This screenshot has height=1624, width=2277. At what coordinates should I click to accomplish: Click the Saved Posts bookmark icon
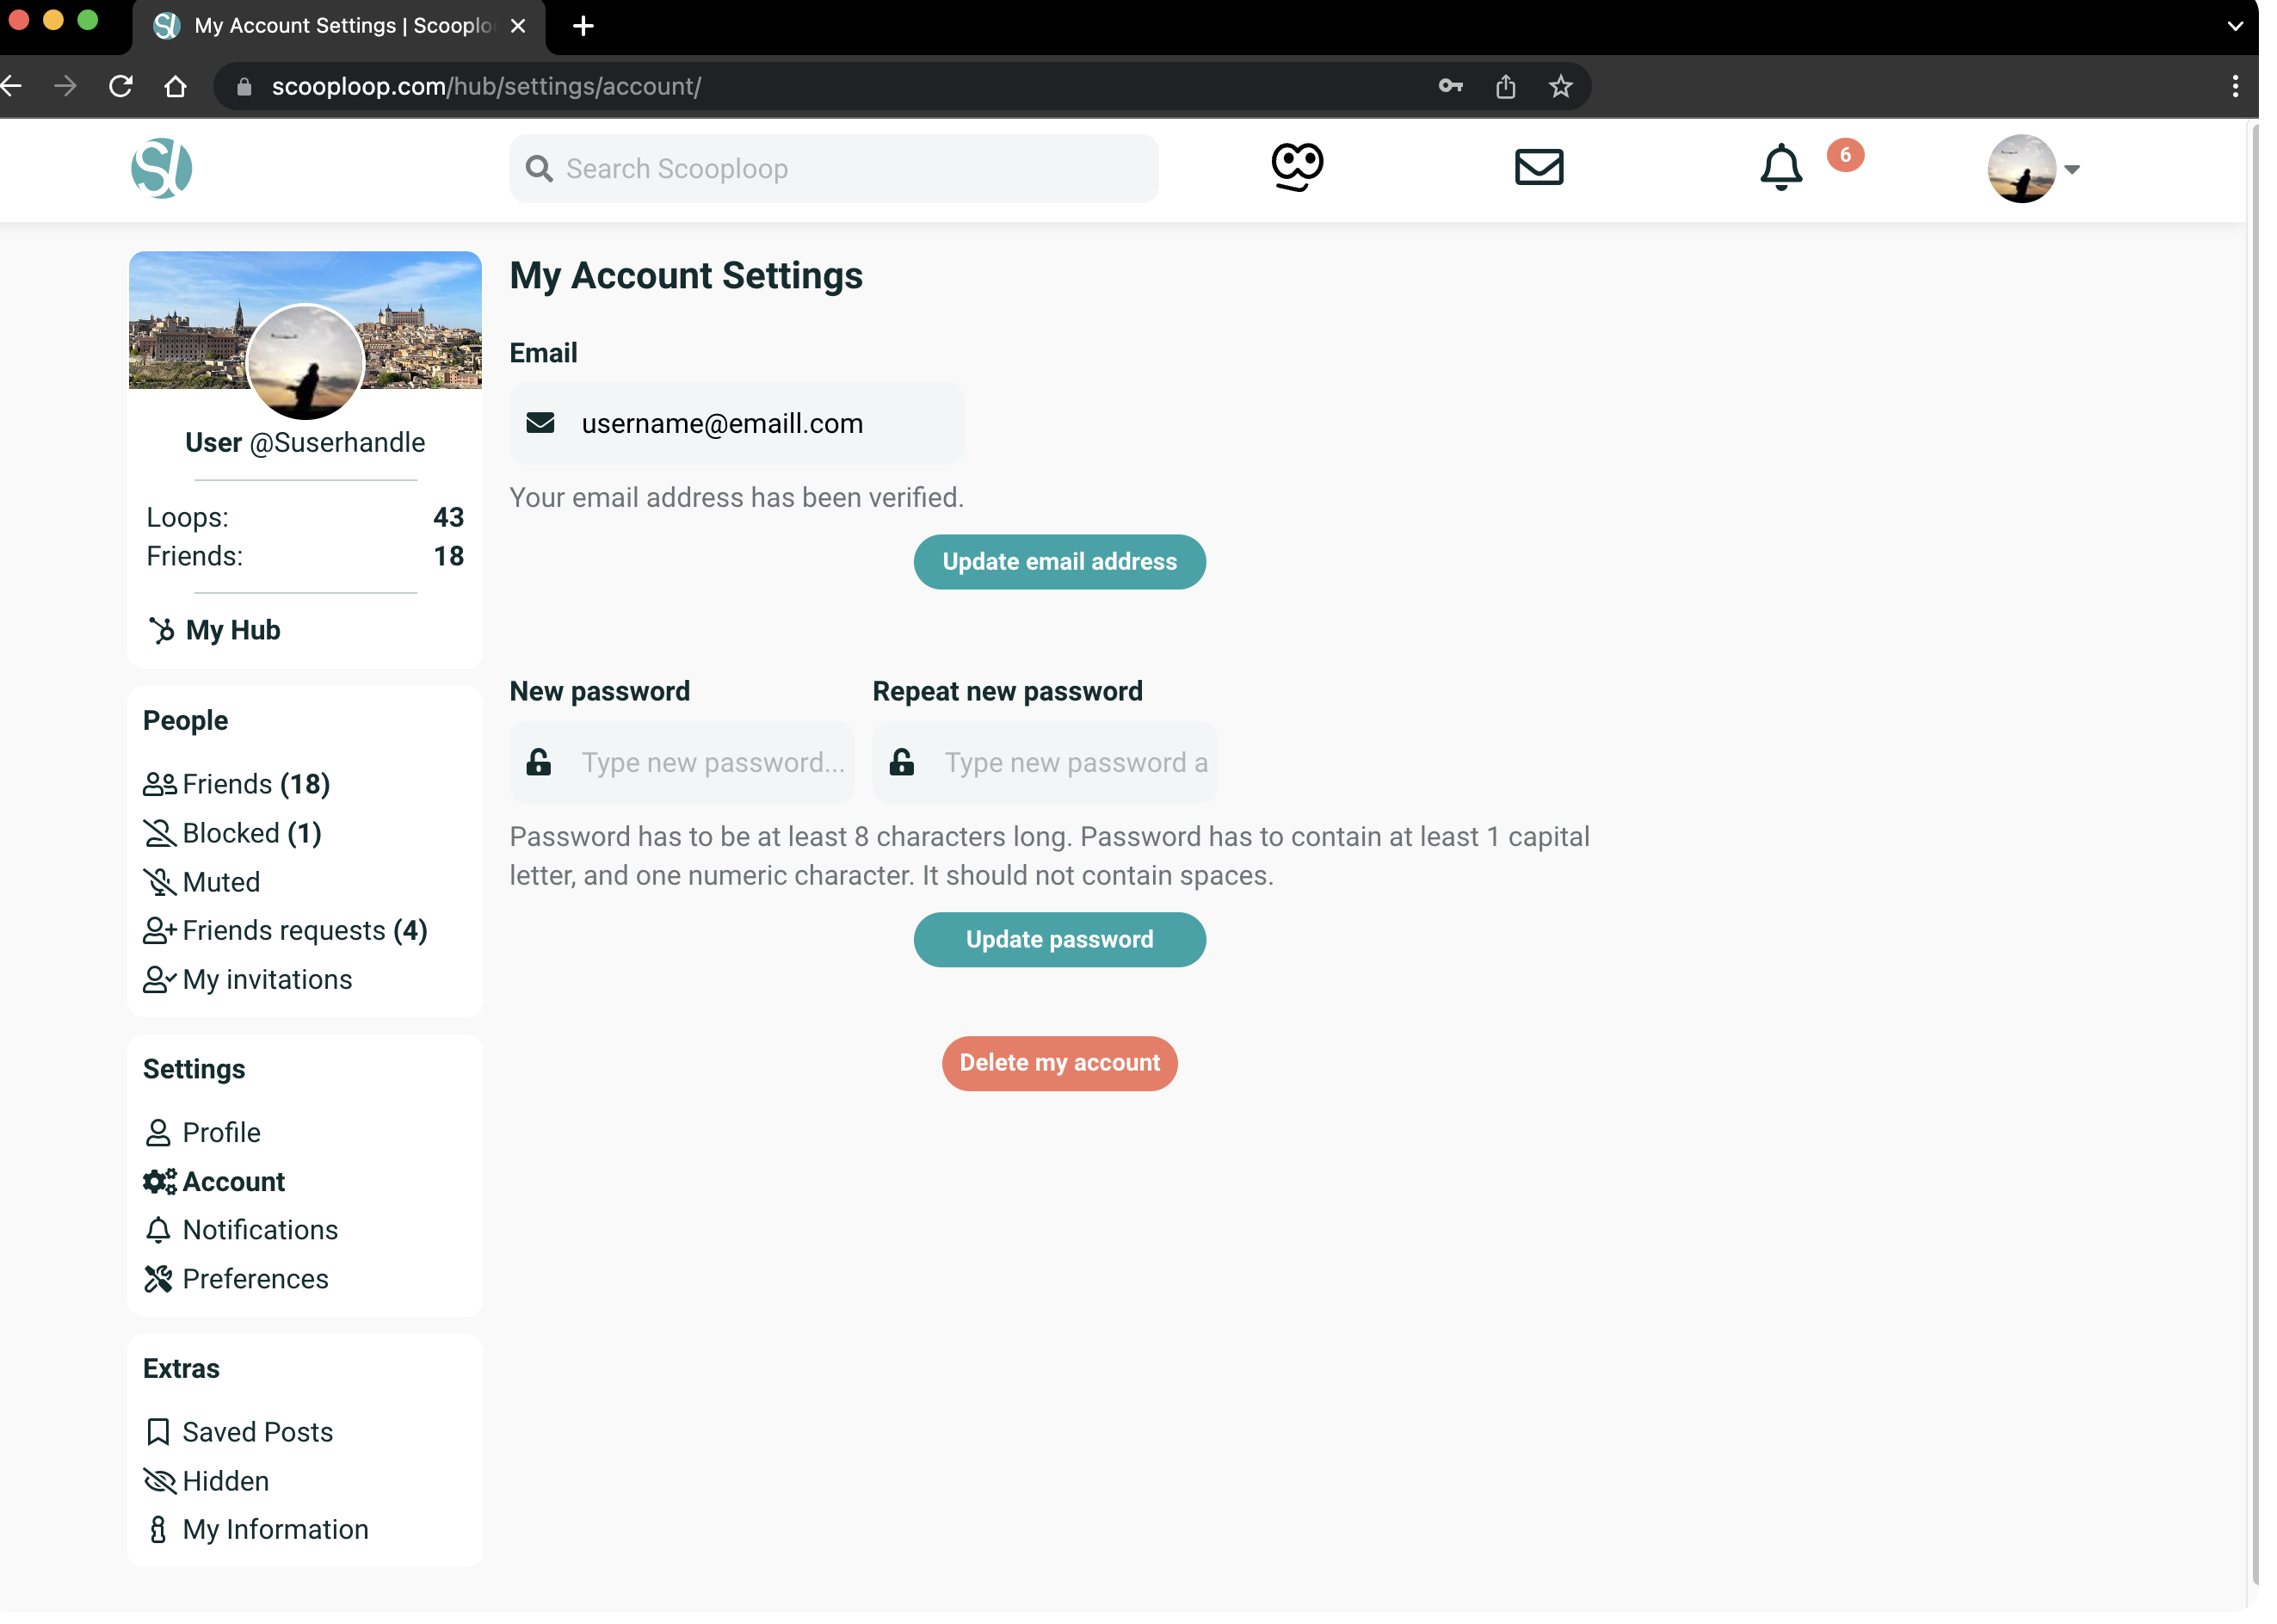click(x=158, y=1433)
